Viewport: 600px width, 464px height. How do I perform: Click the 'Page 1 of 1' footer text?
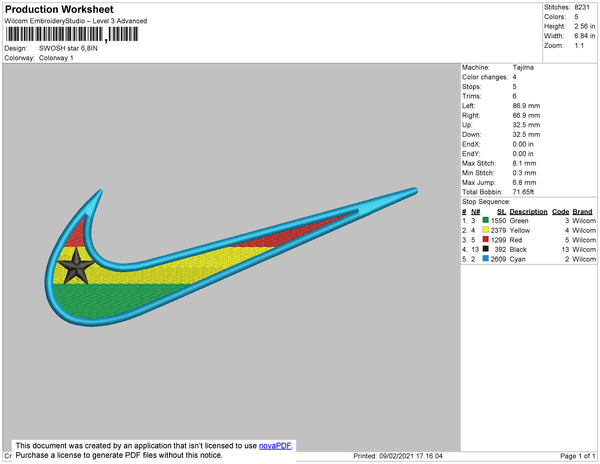click(x=577, y=456)
